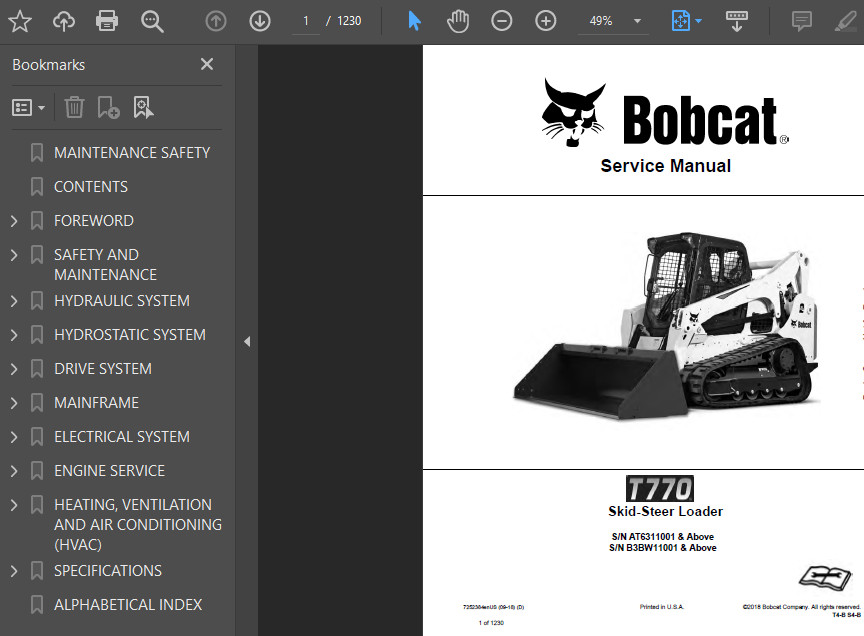
Task: Collapse navigation pane with side arrow
Action: [247, 341]
